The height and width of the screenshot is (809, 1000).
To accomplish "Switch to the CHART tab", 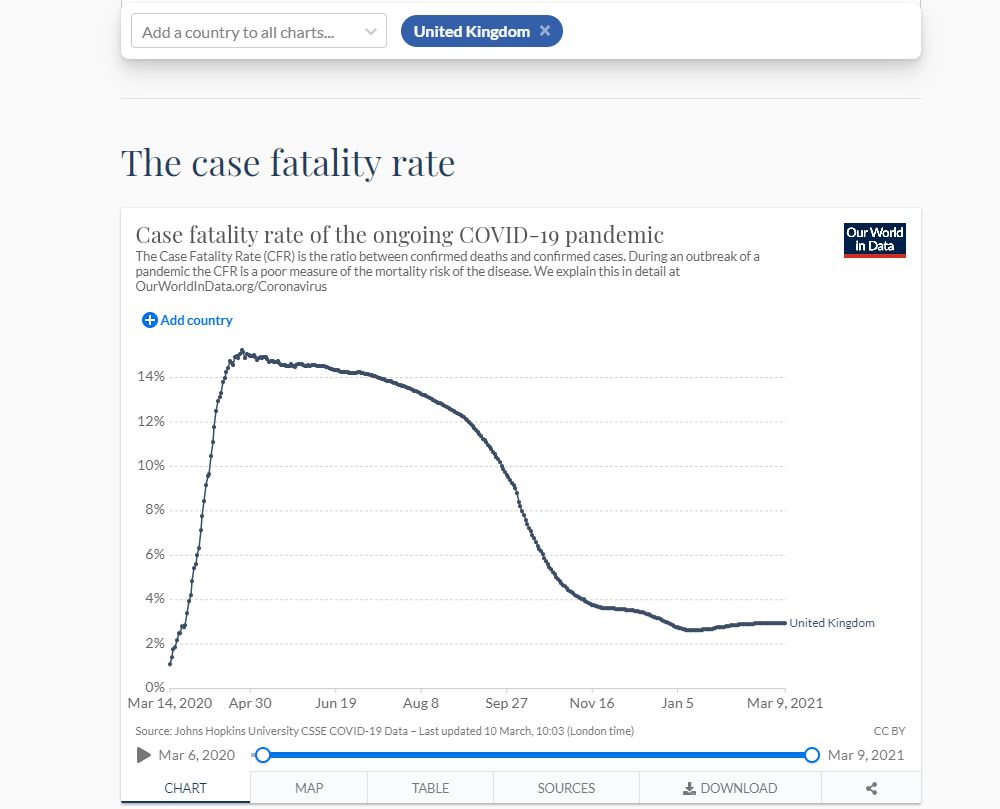I will pos(185,788).
